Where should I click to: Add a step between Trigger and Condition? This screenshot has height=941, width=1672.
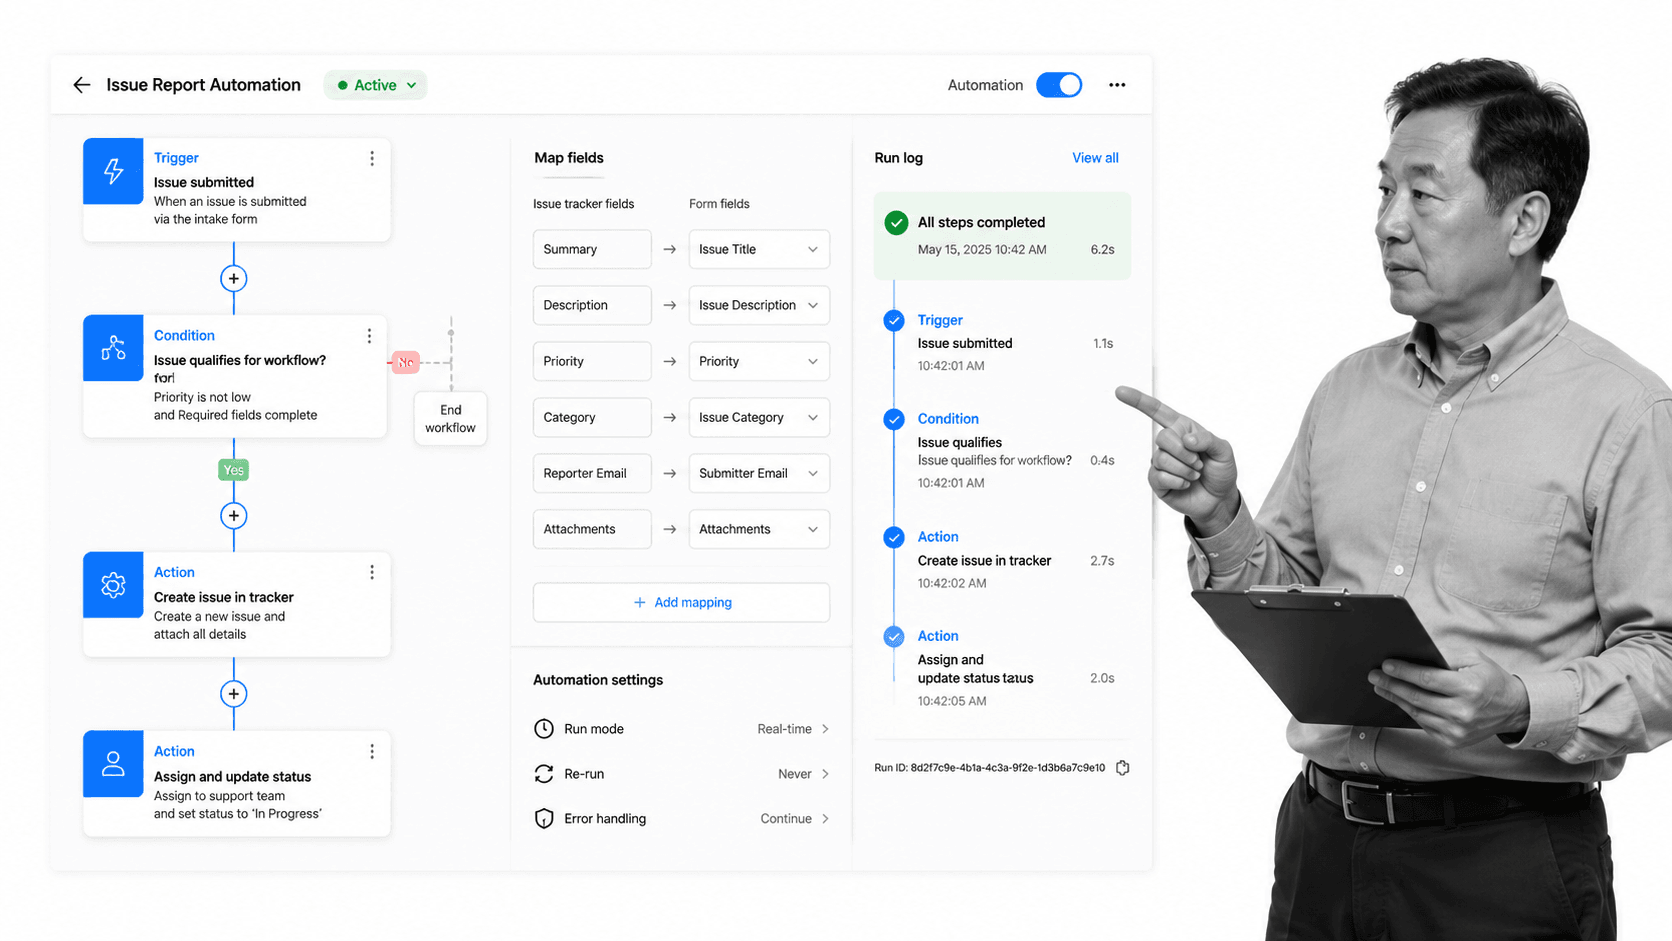click(234, 279)
